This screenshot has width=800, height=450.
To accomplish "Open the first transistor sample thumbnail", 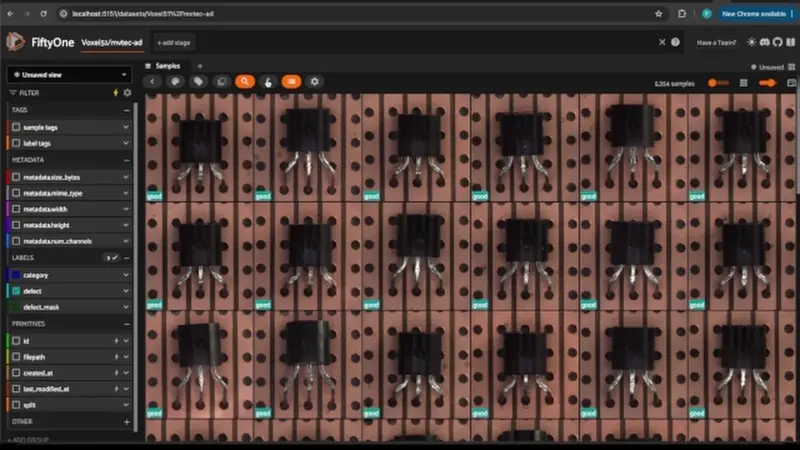I will pyautogui.click(x=199, y=147).
